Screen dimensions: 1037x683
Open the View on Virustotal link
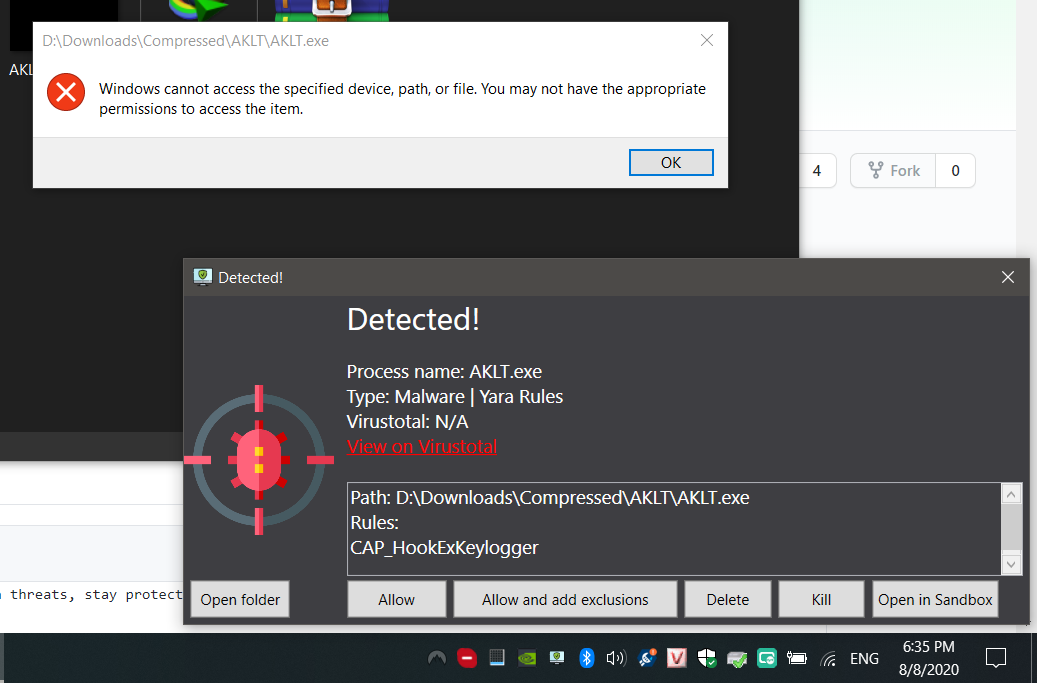pyautogui.click(x=422, y=446)
